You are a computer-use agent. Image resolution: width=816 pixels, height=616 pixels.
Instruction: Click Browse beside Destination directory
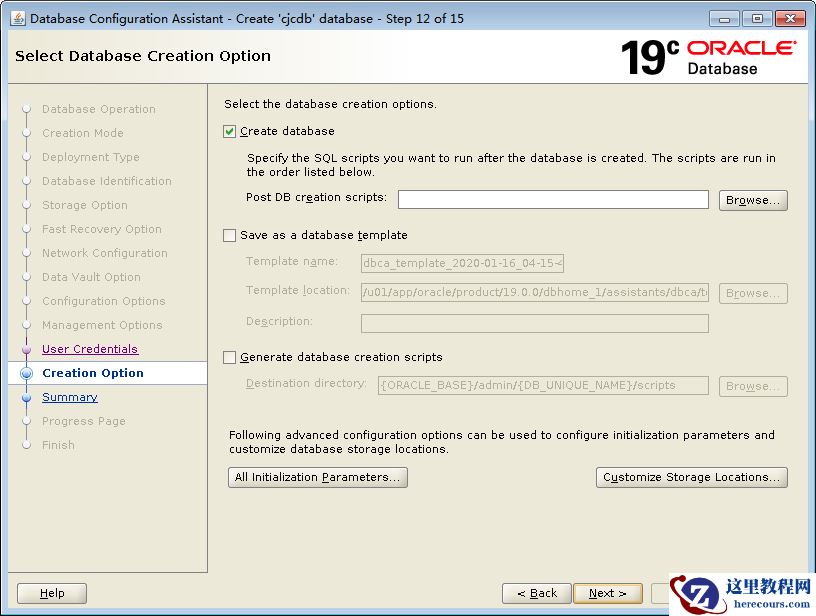coord(753,386)
